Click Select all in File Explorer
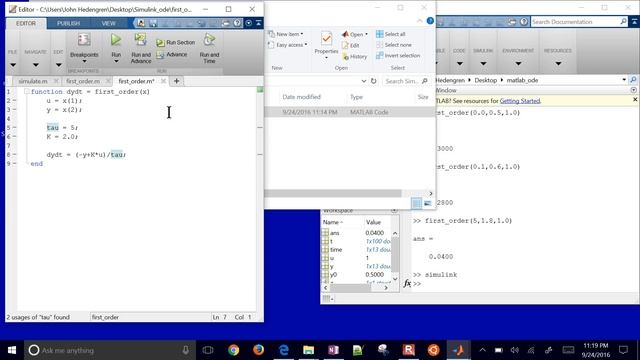 tap(391, 34)
